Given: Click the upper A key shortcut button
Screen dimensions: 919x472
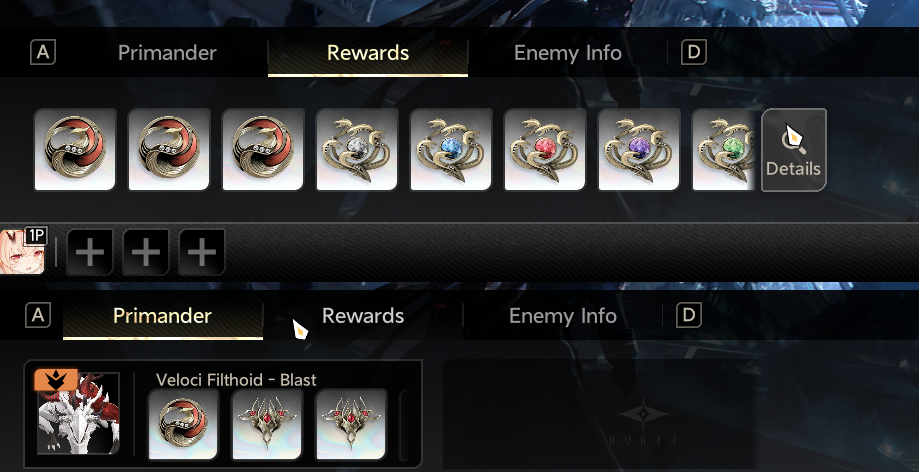Looking at the screenshot, I should click(43, 53).
